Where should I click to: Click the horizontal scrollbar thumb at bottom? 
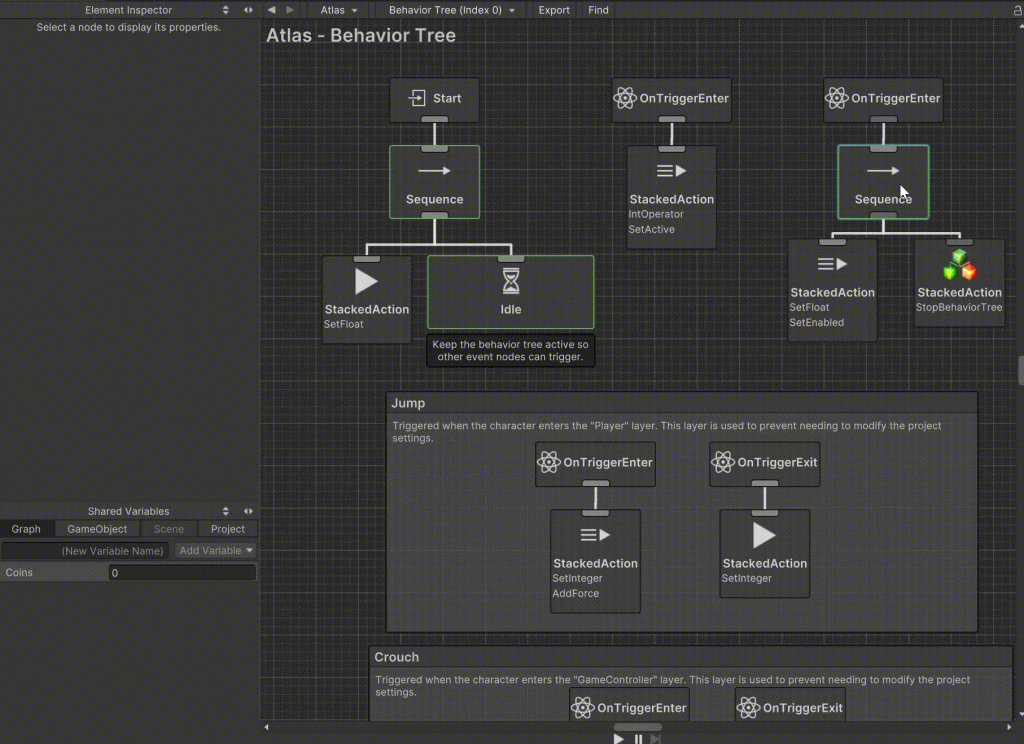(x=637, y=727)
